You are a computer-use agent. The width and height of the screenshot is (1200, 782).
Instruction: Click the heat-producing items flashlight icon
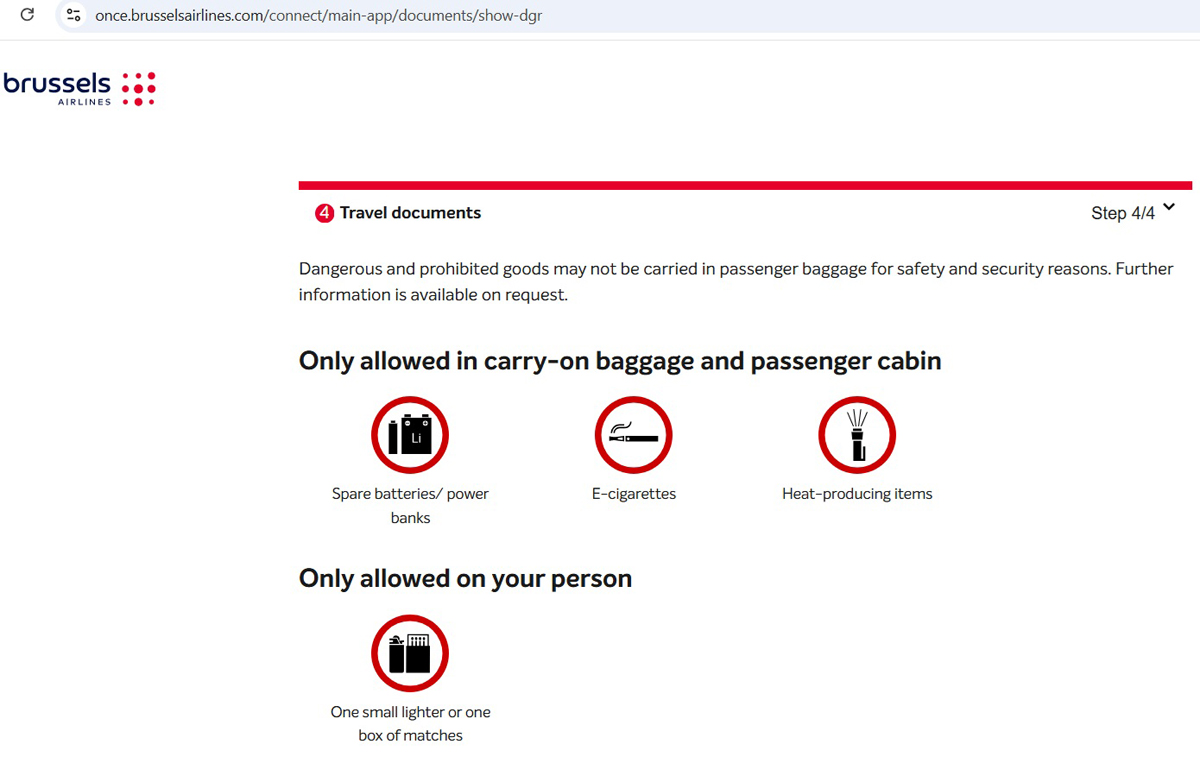(x=857, y=435)
